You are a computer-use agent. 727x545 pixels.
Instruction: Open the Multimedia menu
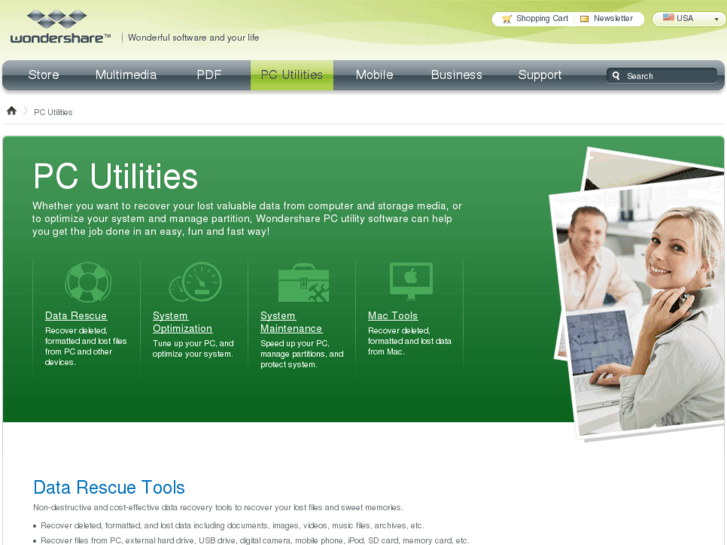coord(126,75)
